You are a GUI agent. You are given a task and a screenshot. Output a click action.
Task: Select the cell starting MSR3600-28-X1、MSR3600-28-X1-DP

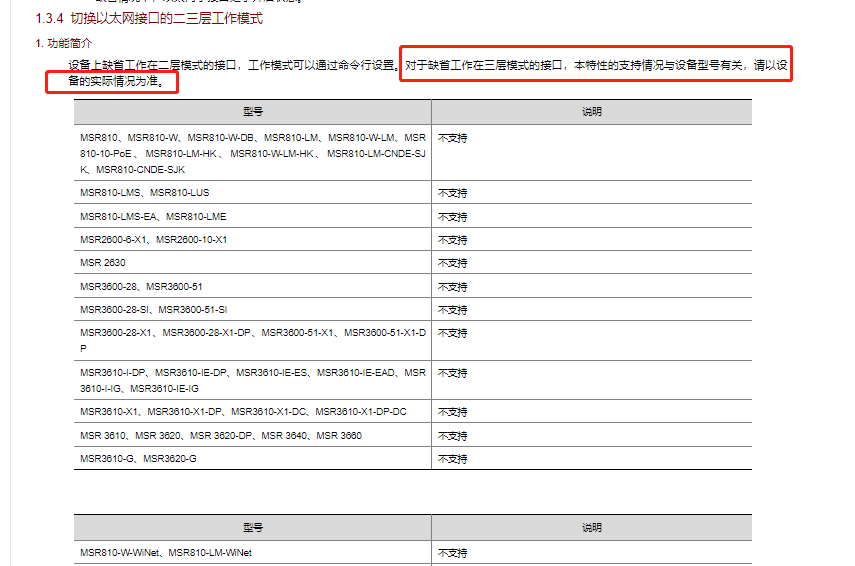253,340
